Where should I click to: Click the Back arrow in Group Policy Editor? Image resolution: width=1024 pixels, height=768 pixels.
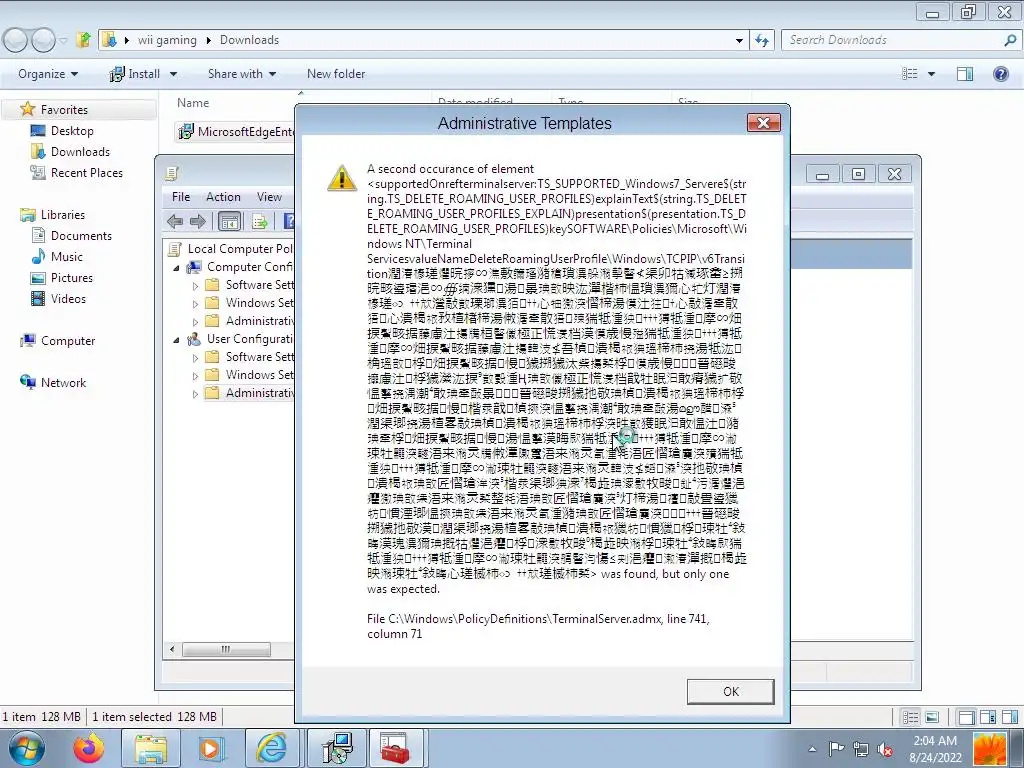coord(174,221)
